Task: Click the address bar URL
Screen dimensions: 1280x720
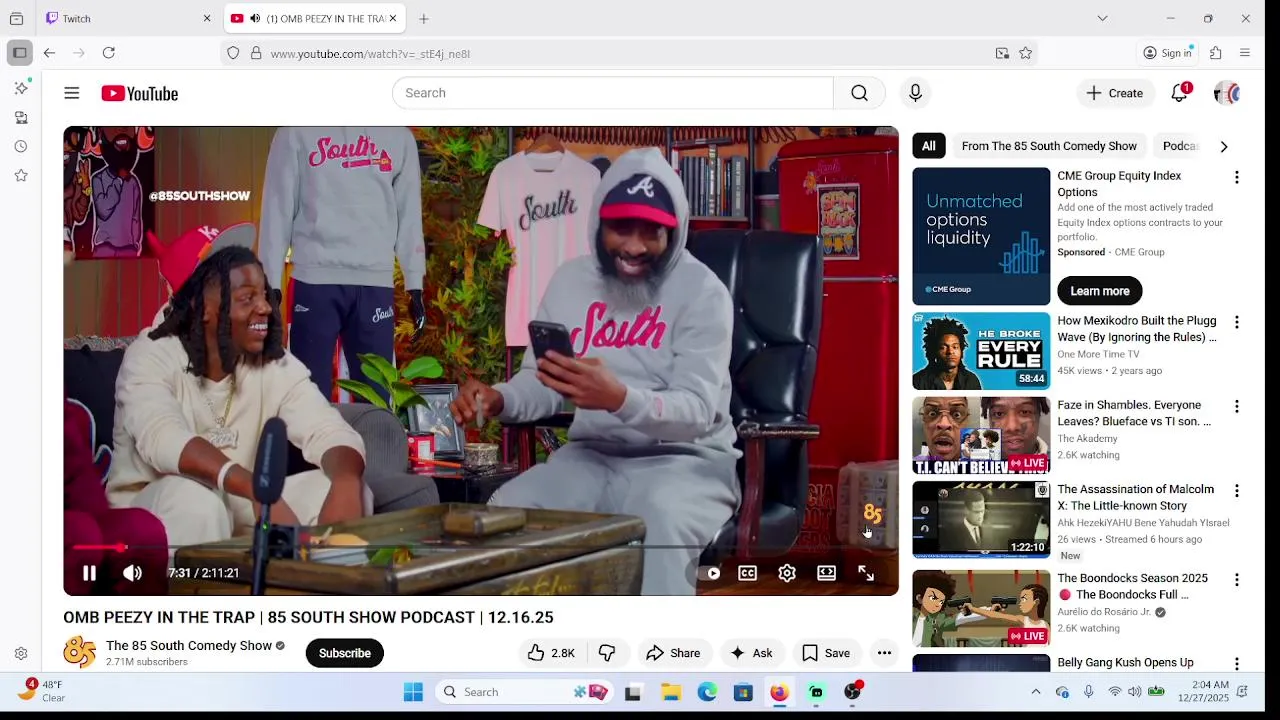Action: click(x=370, y=54)
